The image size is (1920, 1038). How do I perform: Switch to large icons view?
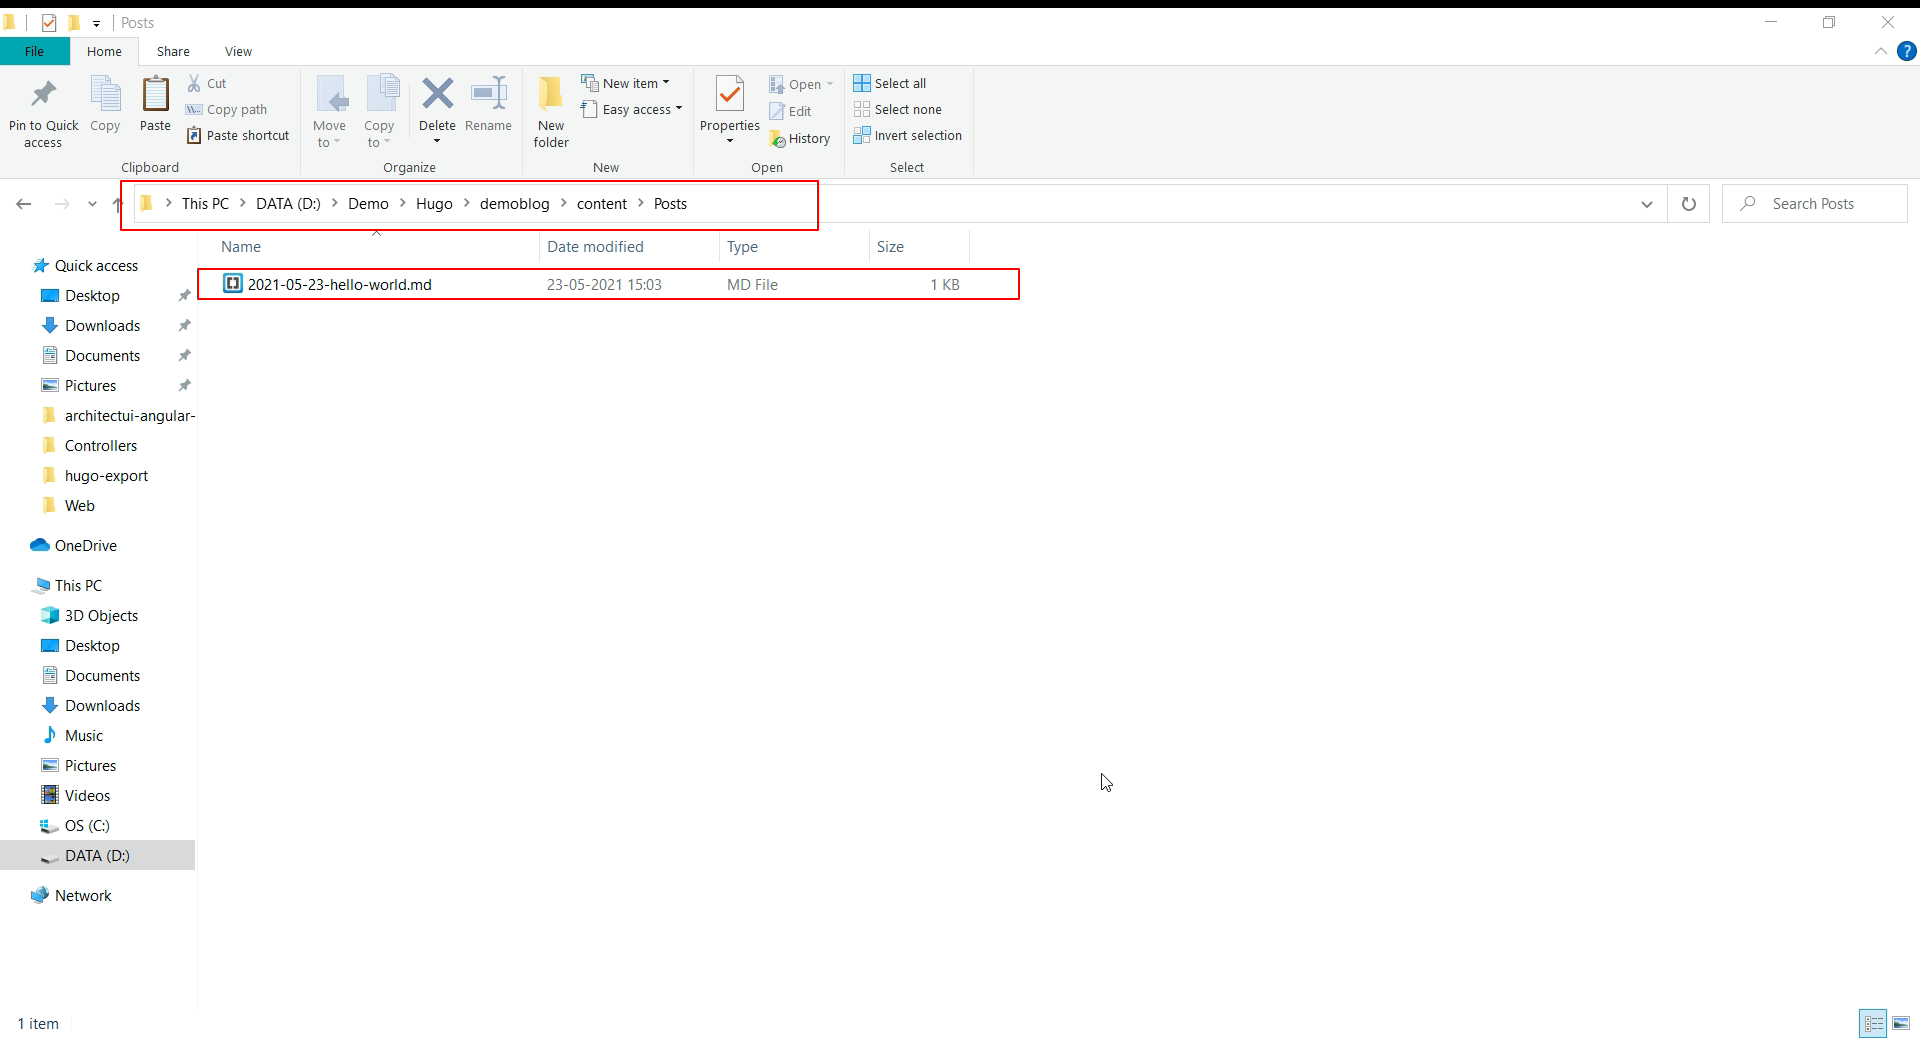click(1901, 1023)
